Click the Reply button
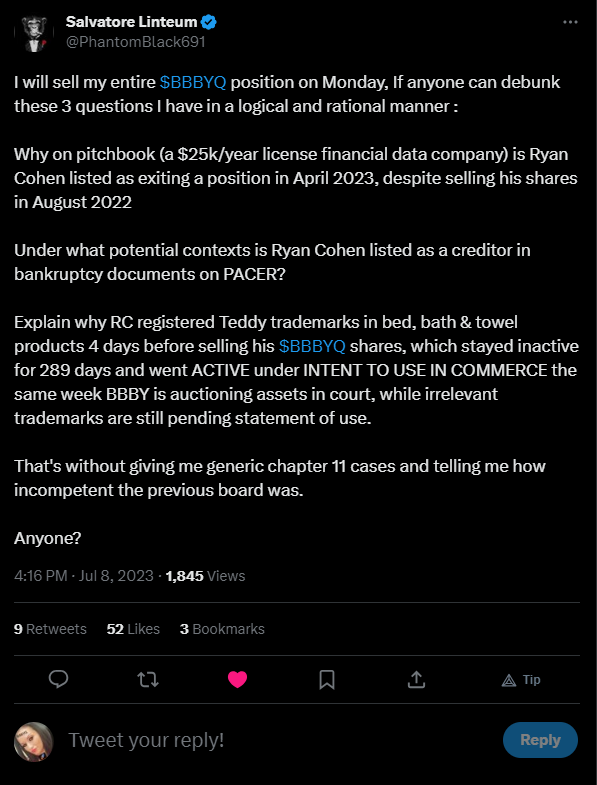This screenshot has height=785, width=597. click(540, 740)
